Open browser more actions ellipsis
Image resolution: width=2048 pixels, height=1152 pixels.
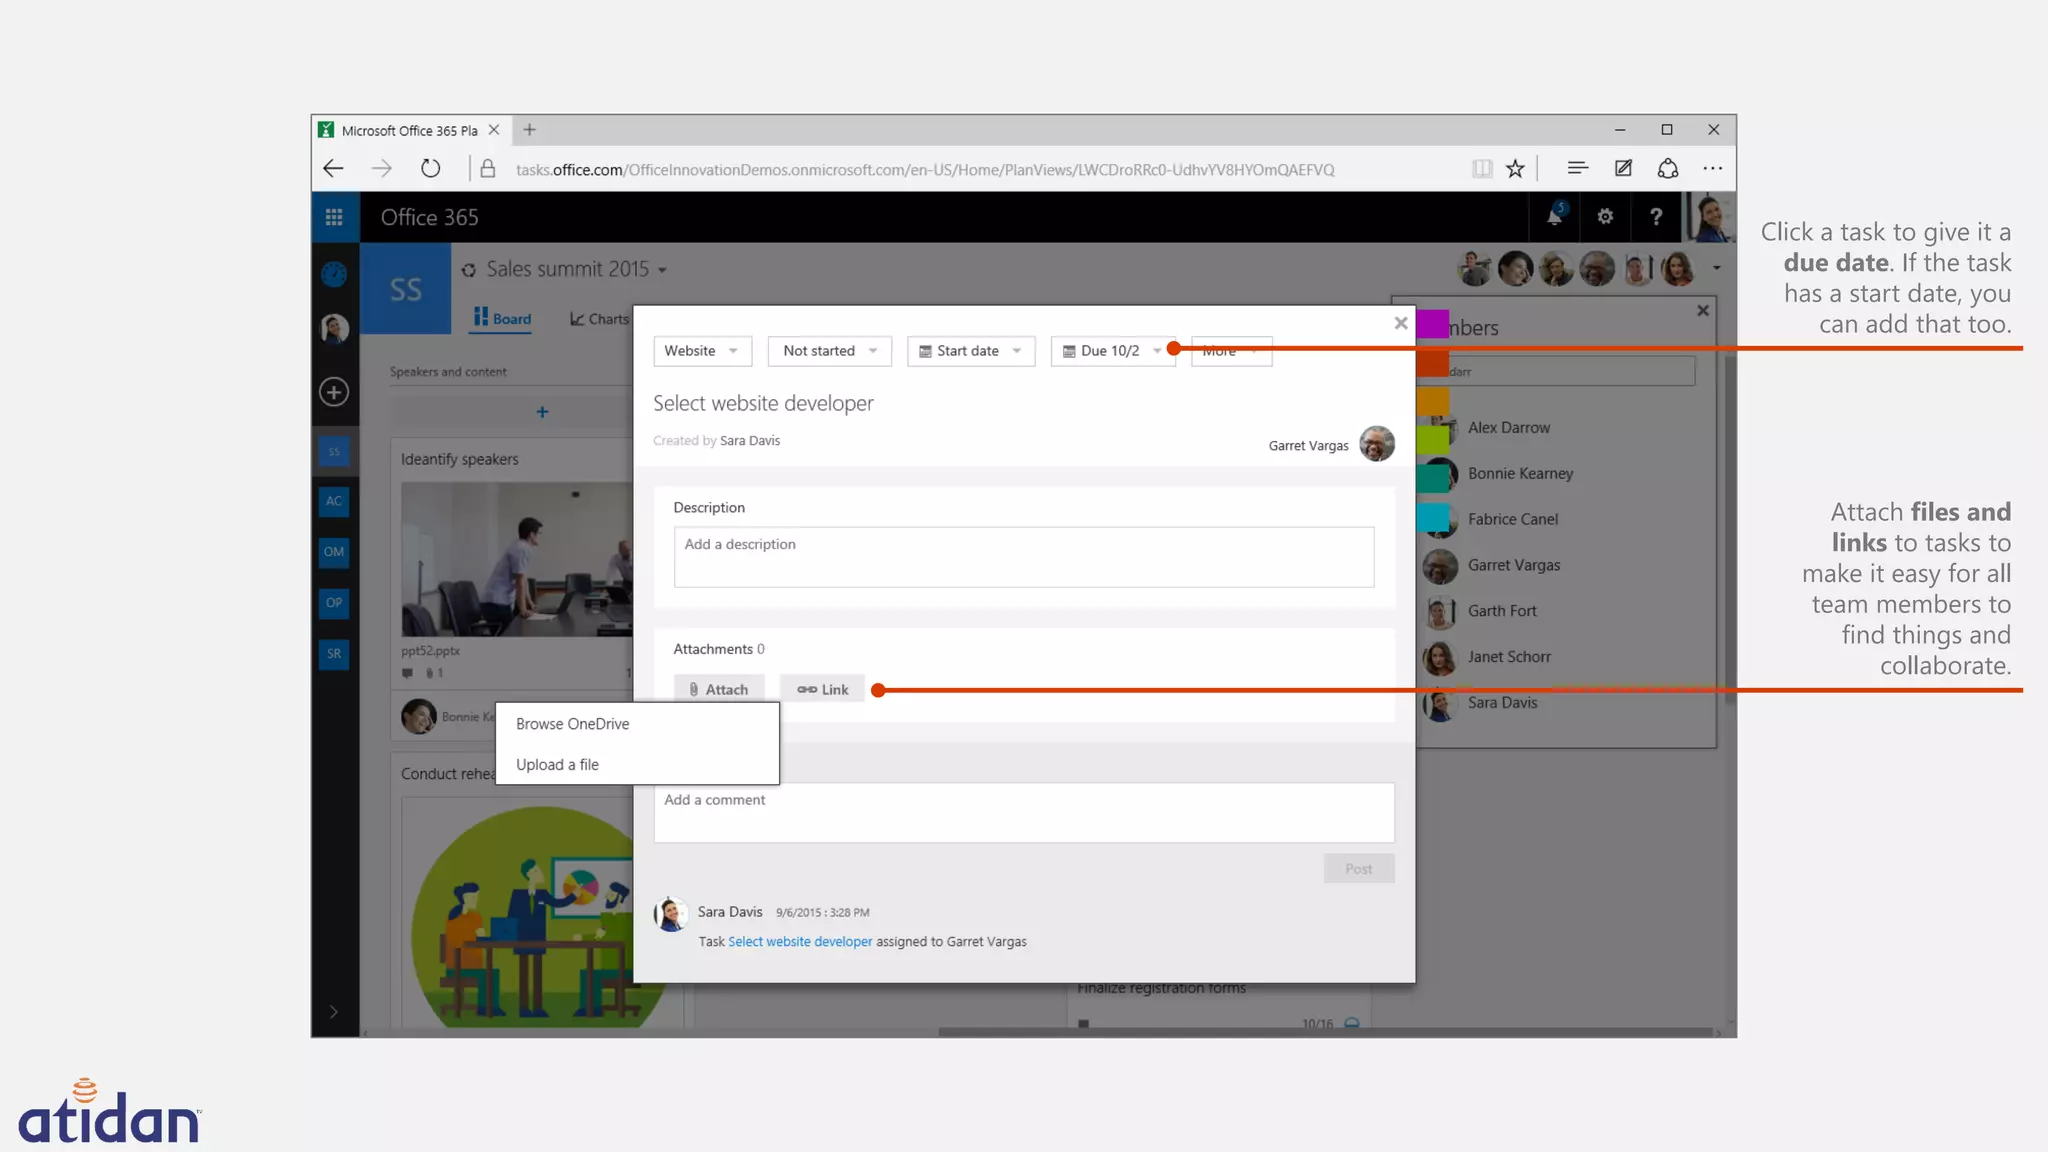coord(1713,169)
